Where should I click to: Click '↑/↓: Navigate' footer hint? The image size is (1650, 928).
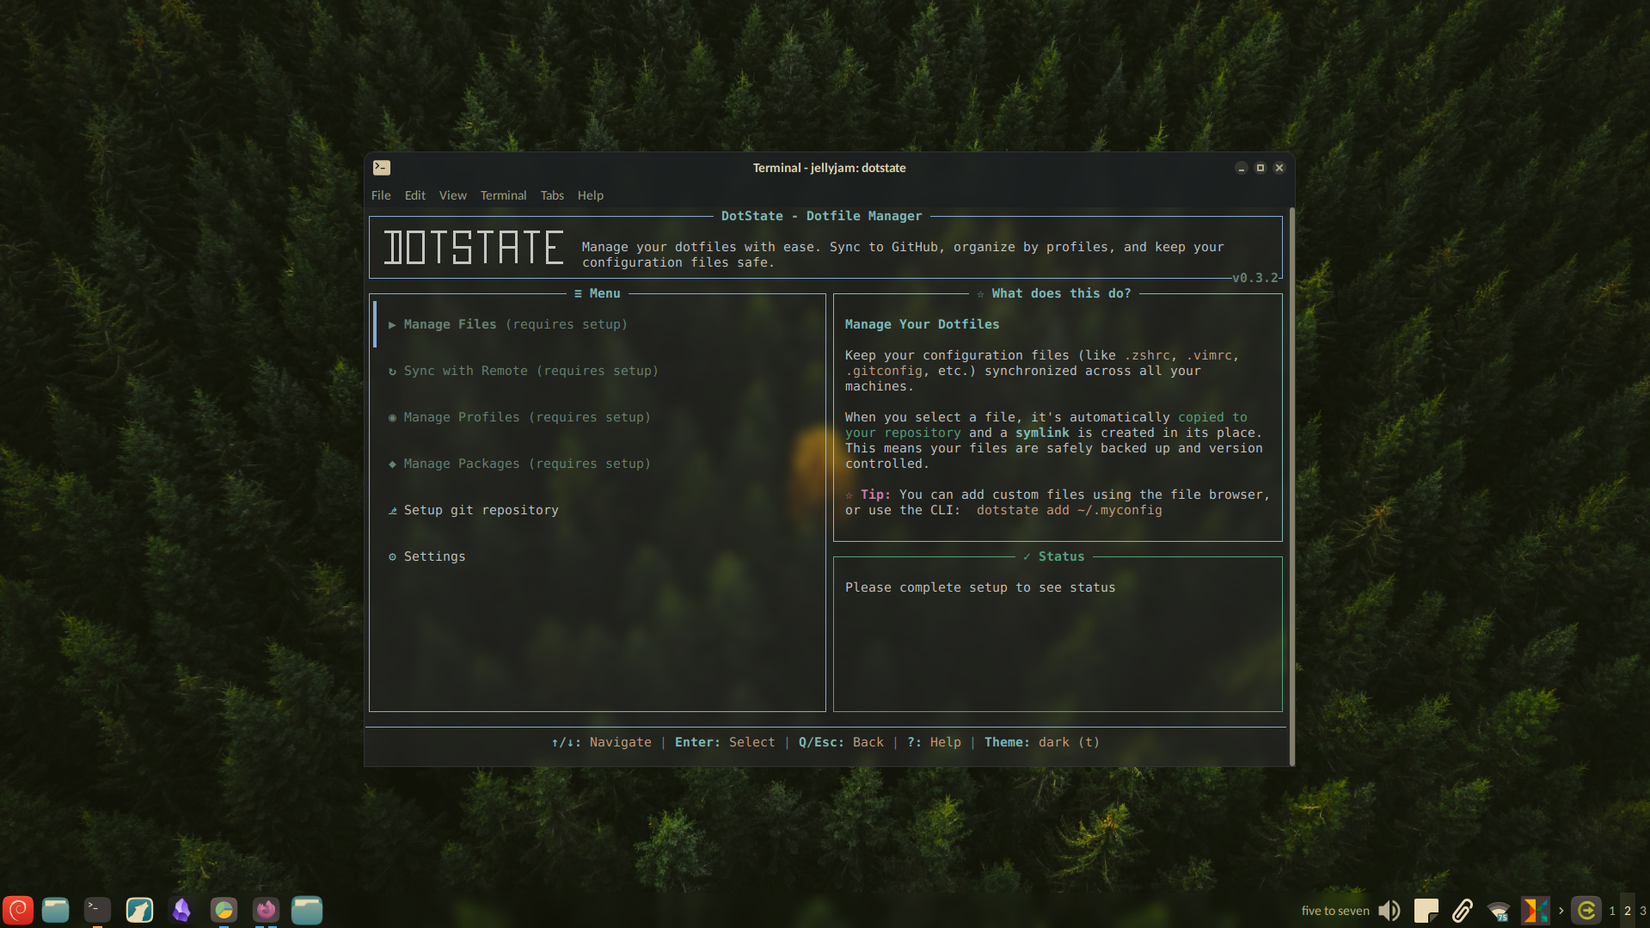click(x=601, y=742)
